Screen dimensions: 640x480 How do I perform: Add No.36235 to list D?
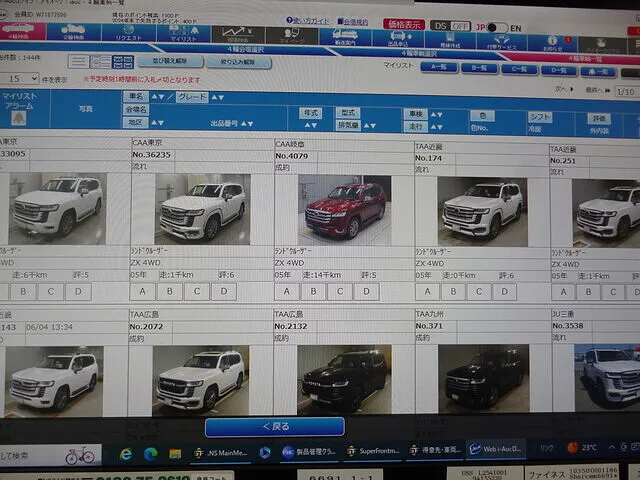[x=224, y=291]
